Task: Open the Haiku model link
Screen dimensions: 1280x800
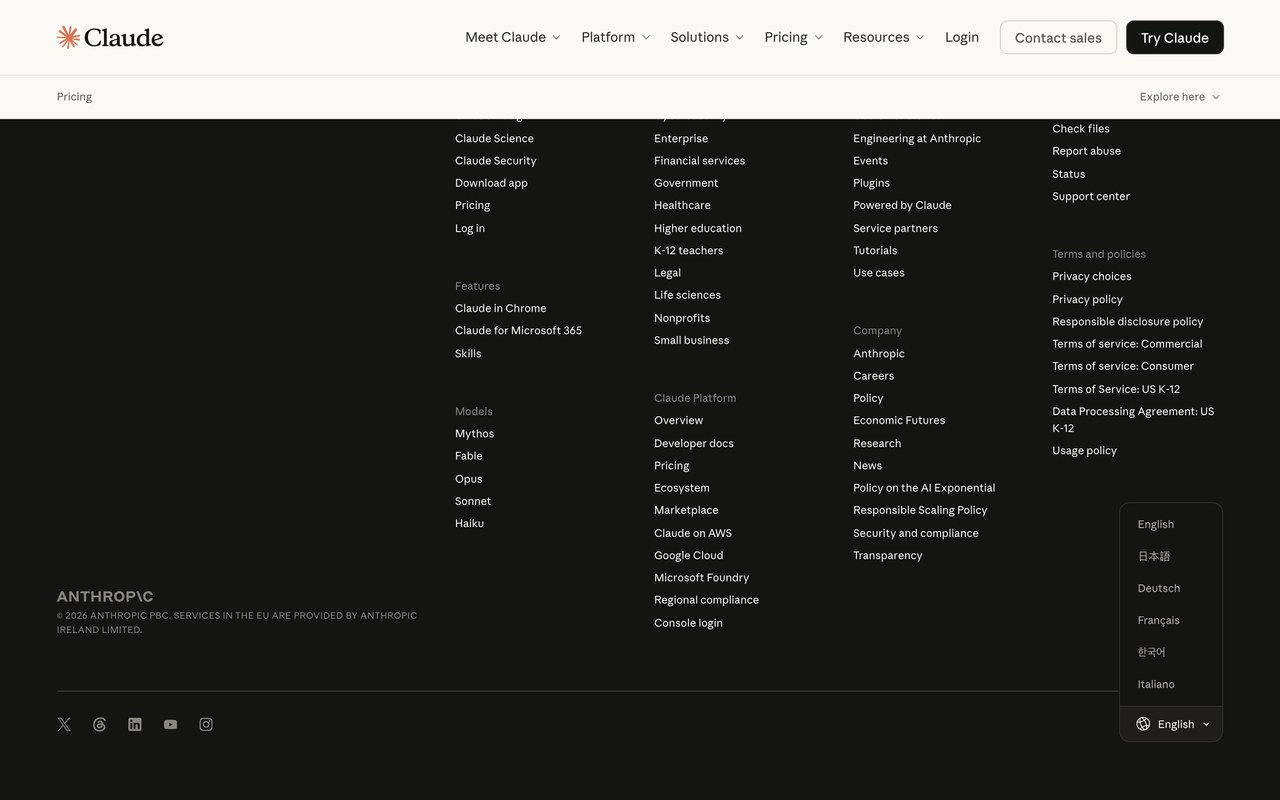Action: tap(470, 523)
